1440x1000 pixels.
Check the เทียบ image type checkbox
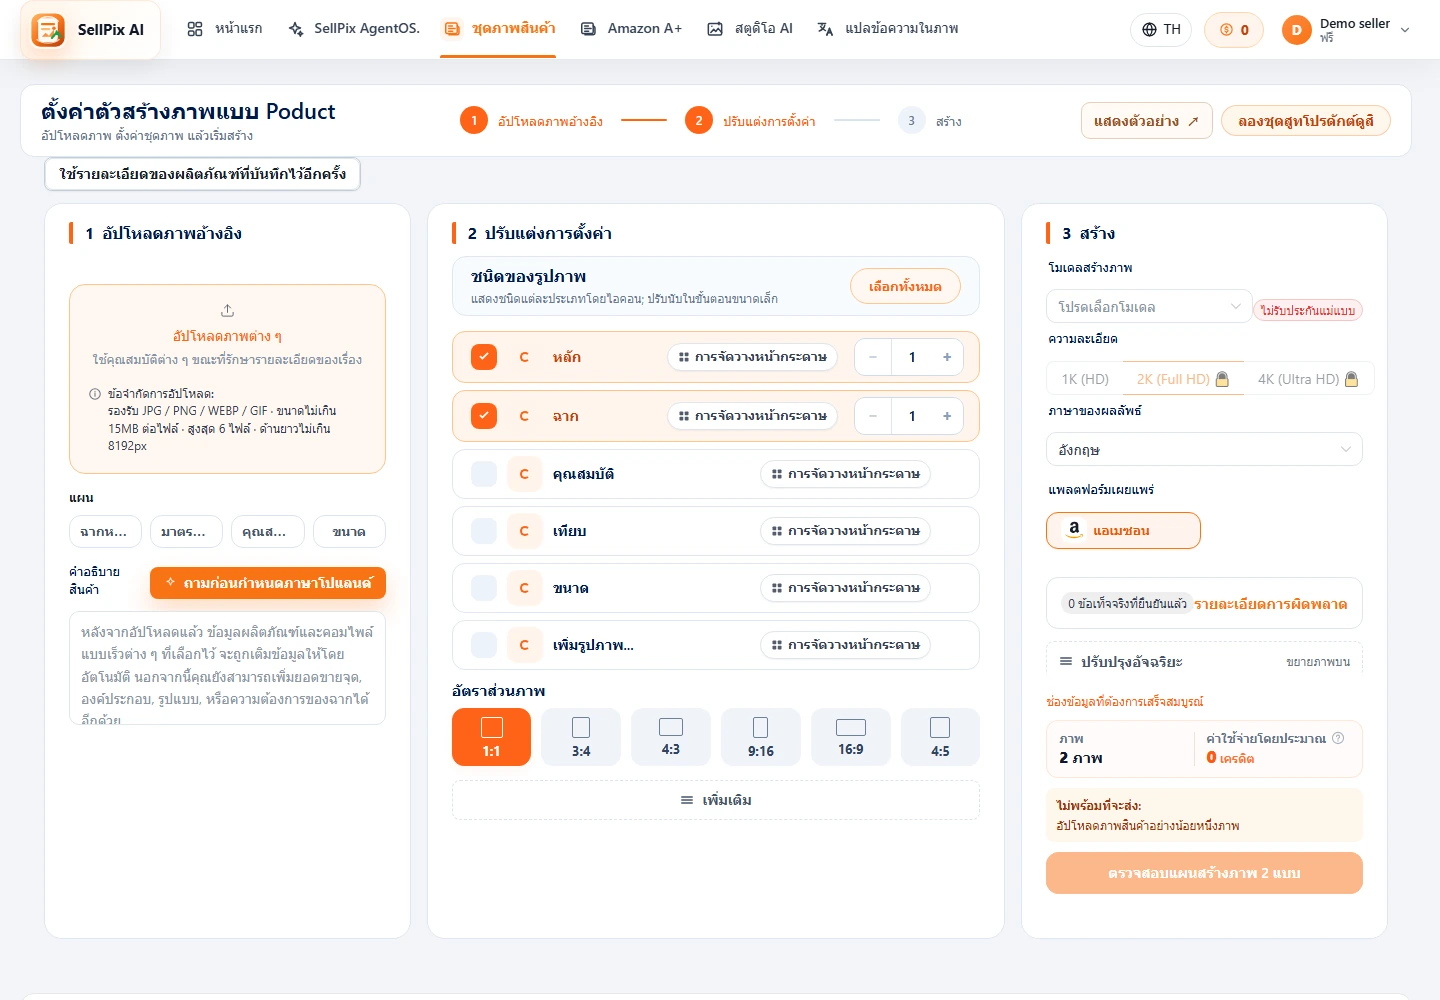click(x=484, y=531)
